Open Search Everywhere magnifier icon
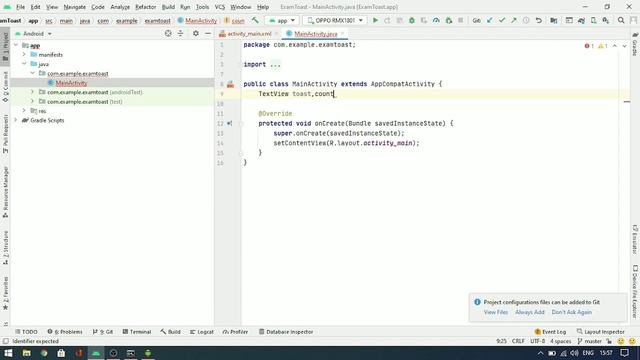The image size is (640, 360). pos(621,20)
